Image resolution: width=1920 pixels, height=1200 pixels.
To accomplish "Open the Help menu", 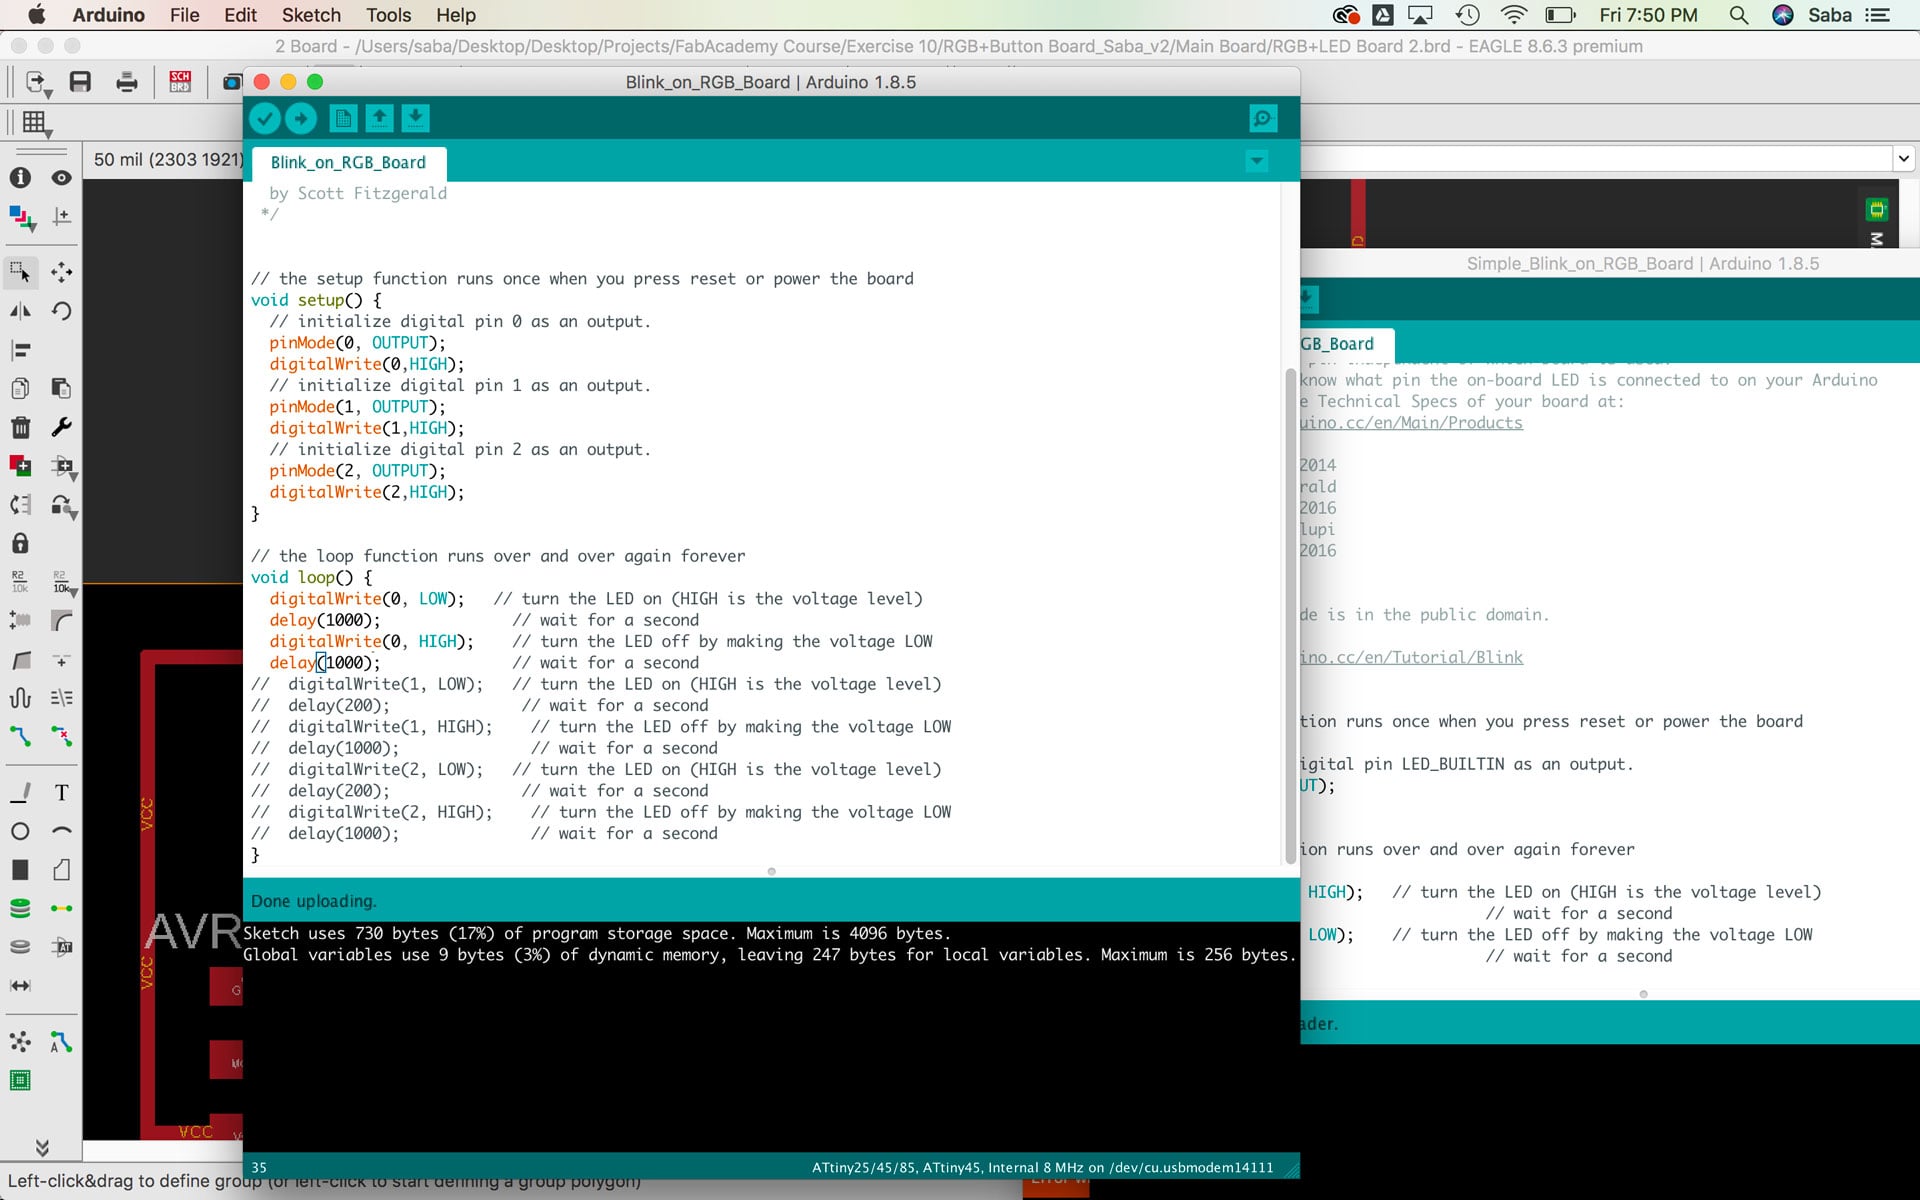I will 455,15.
